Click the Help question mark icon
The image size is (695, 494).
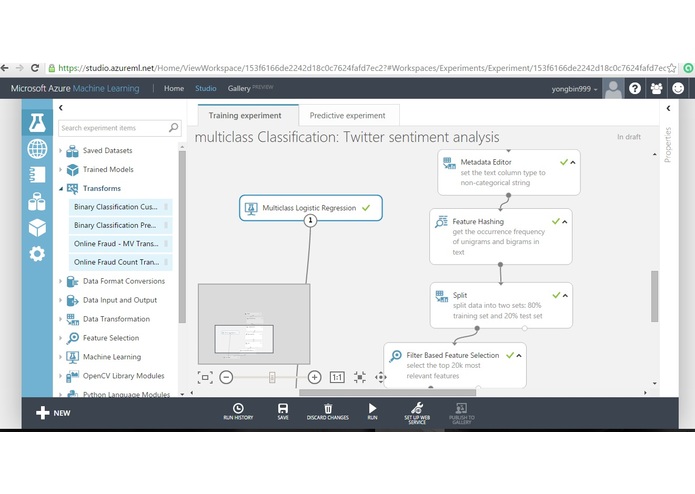tap(635, 89)
